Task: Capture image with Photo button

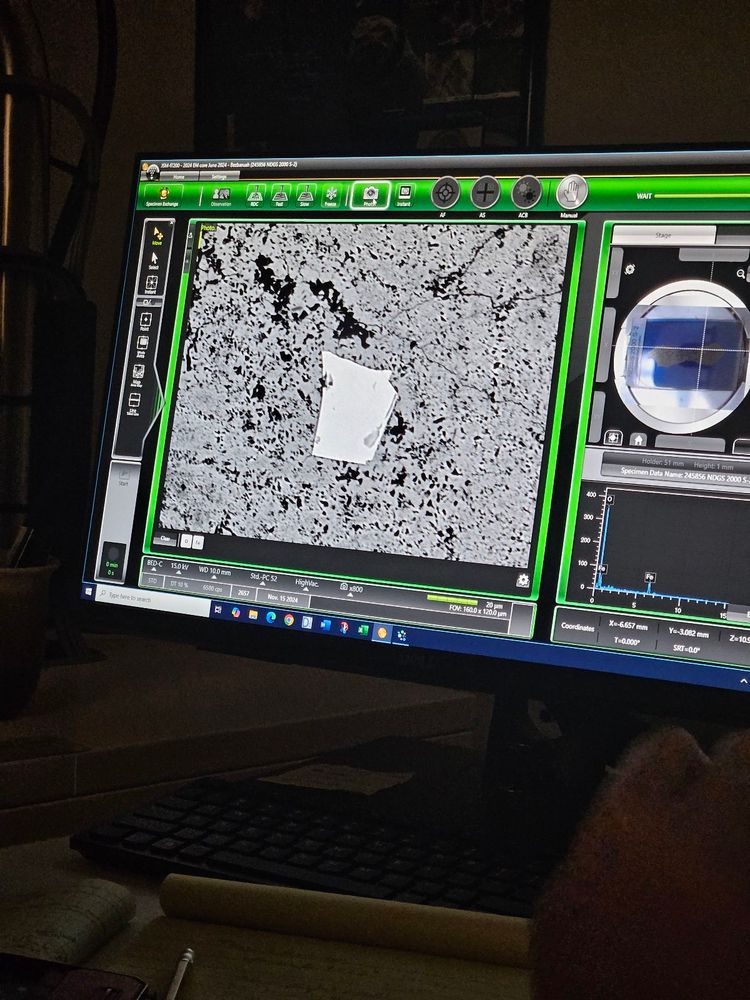Action: pyautogui.click(x=370, y=196)
